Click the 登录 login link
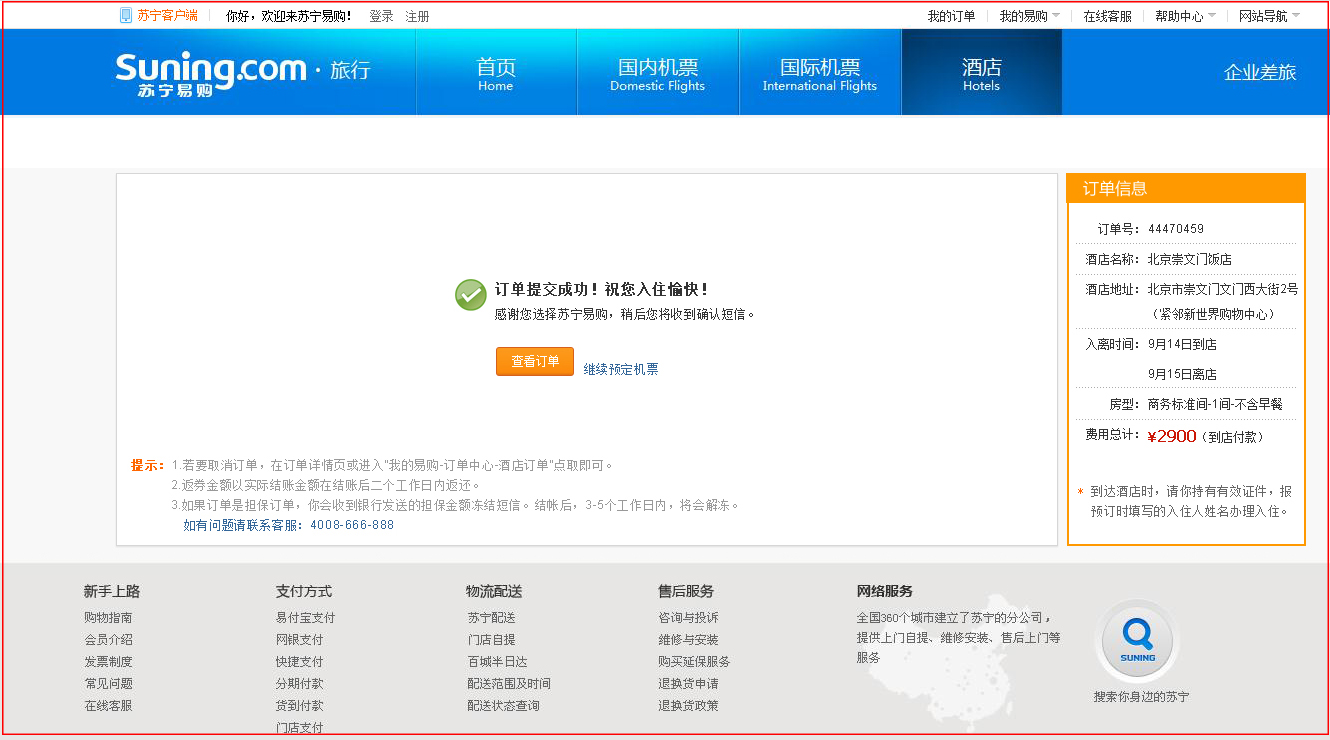Image resolution: width=1330 pixels, height=740 pixels. point(381,16)
